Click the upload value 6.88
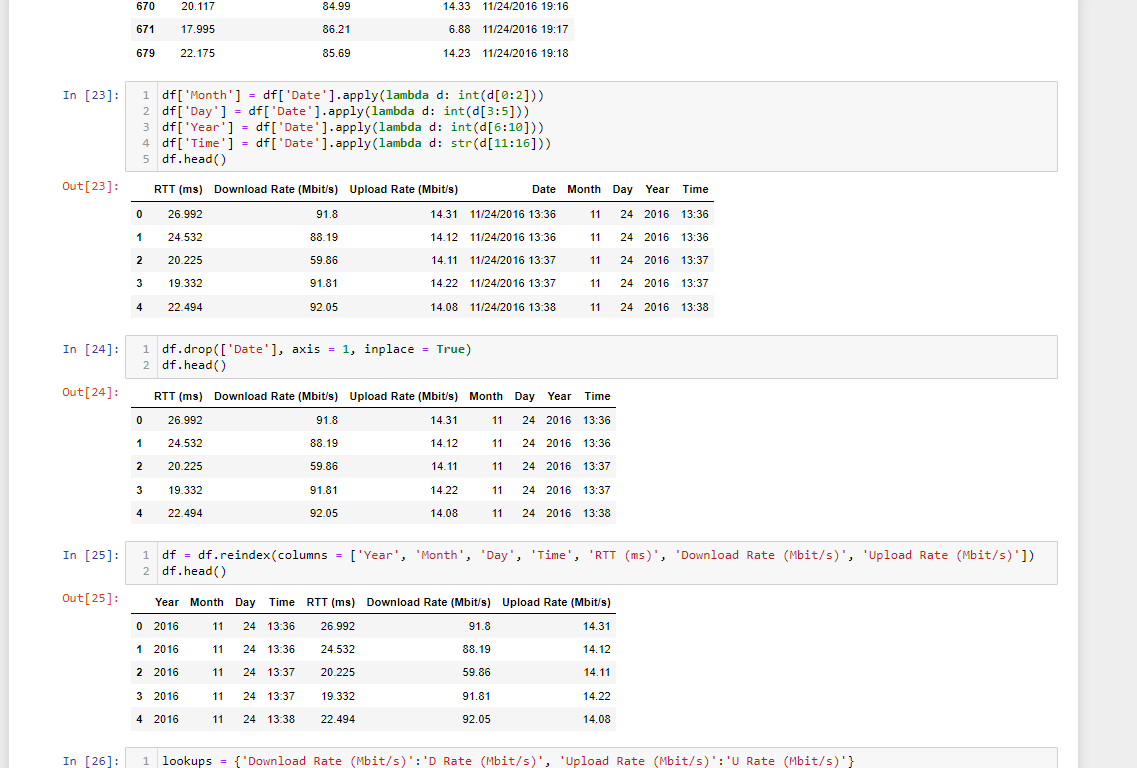Viewport: 1137px width, 768px height. pyautogui.click(x=460, y=29)
